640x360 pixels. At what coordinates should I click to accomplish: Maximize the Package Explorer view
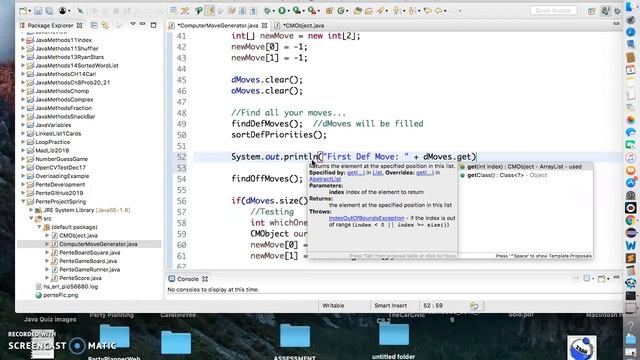pyautogui.click(x=153, y=25)
